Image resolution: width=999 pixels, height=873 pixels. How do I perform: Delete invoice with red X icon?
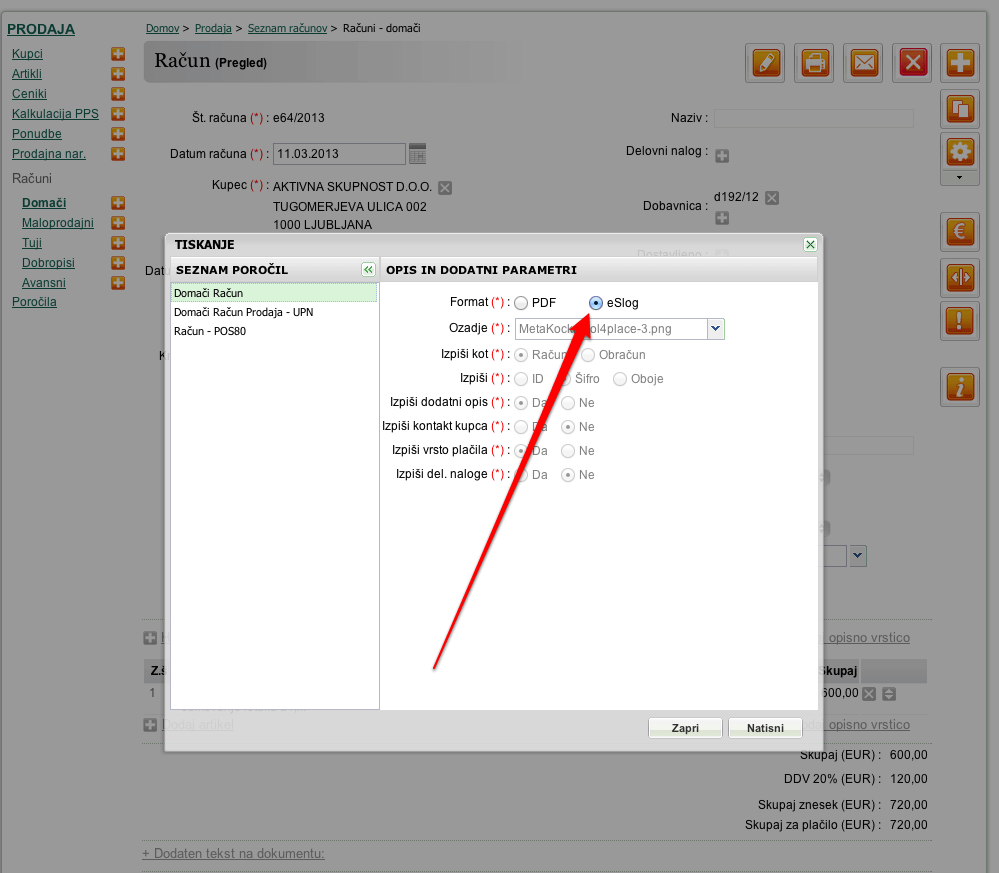pyautogui.click(x=913, y=63)
